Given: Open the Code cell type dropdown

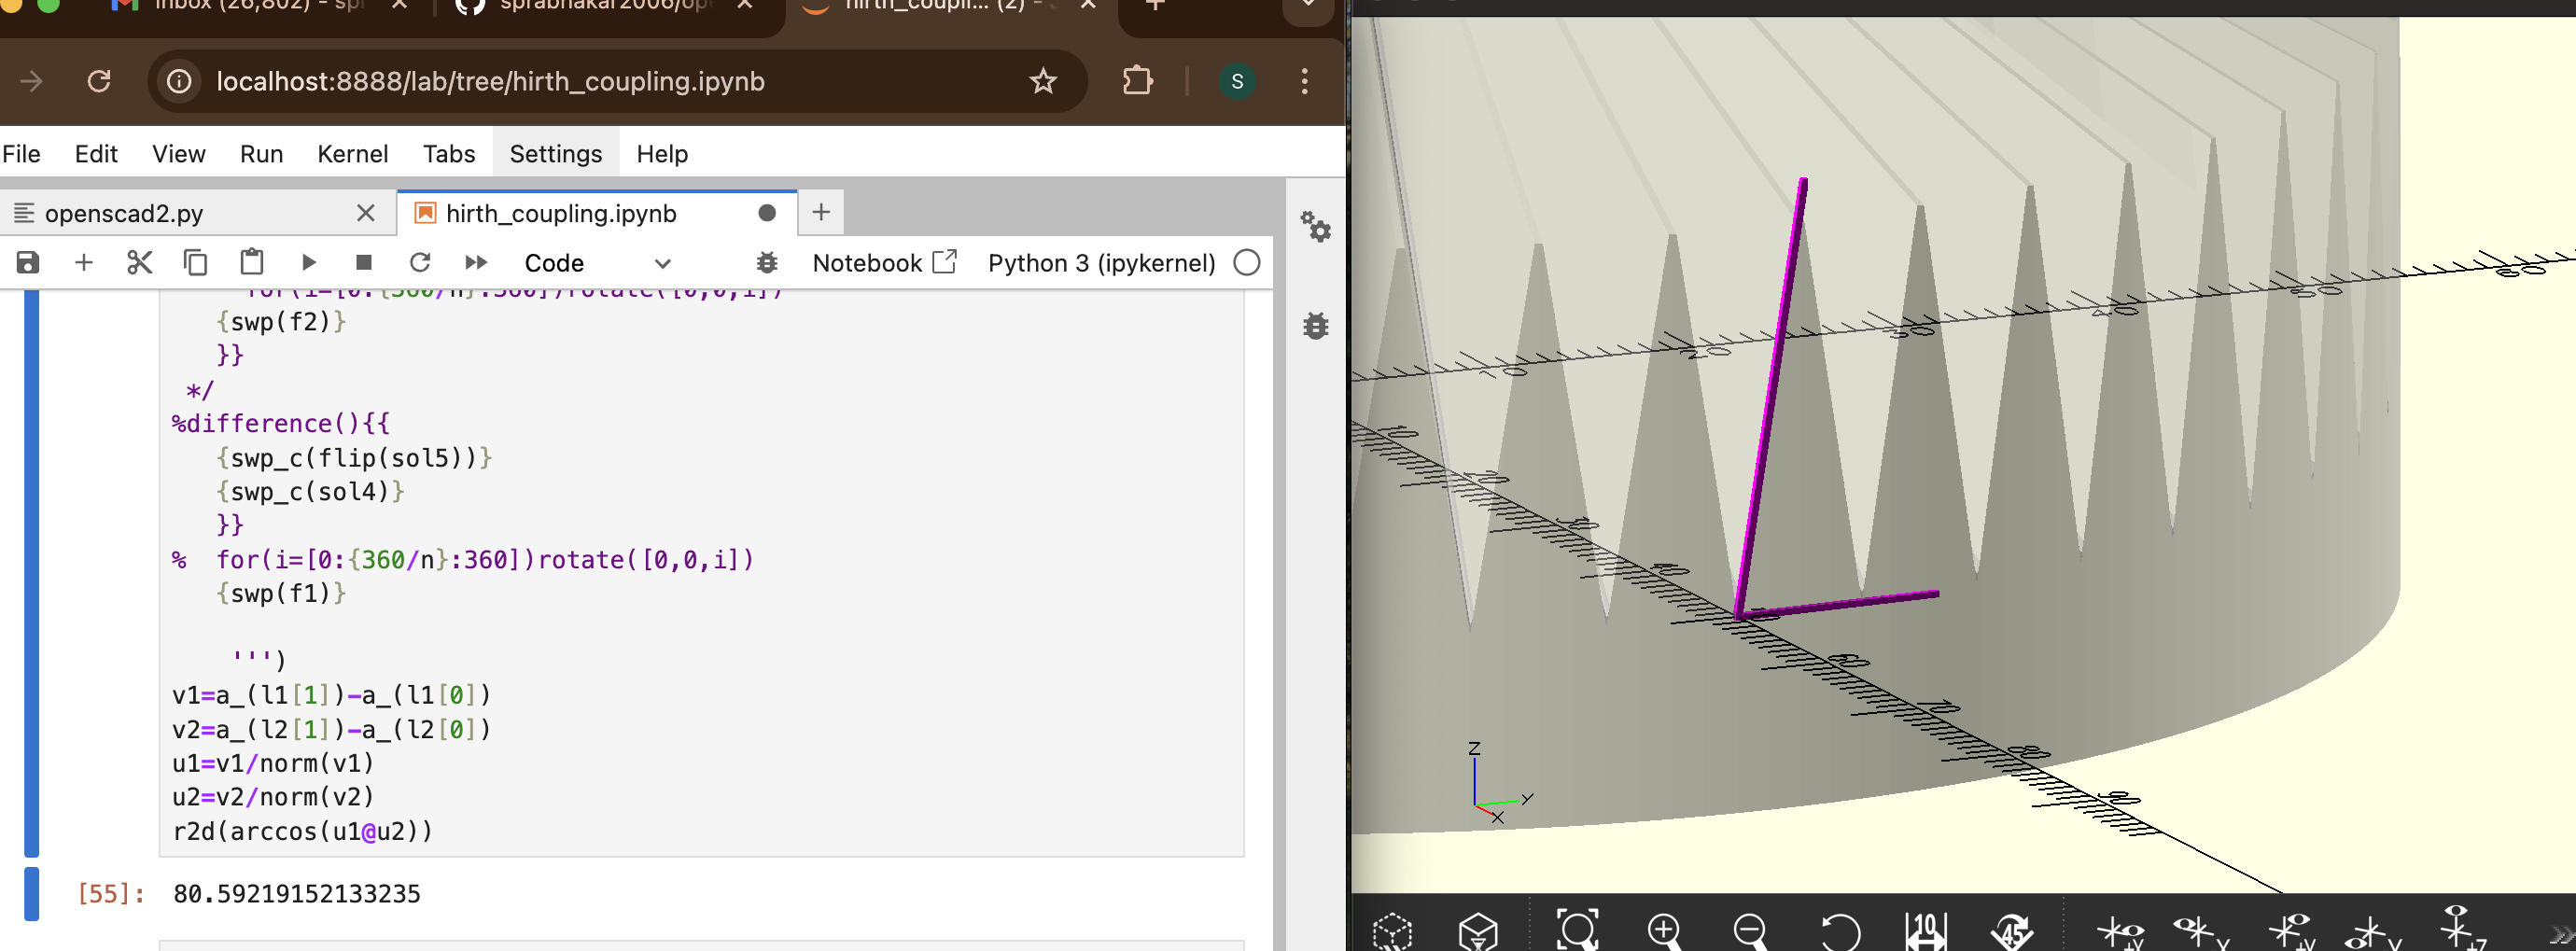Looking at the screenshot, I should tap(596, 263).
